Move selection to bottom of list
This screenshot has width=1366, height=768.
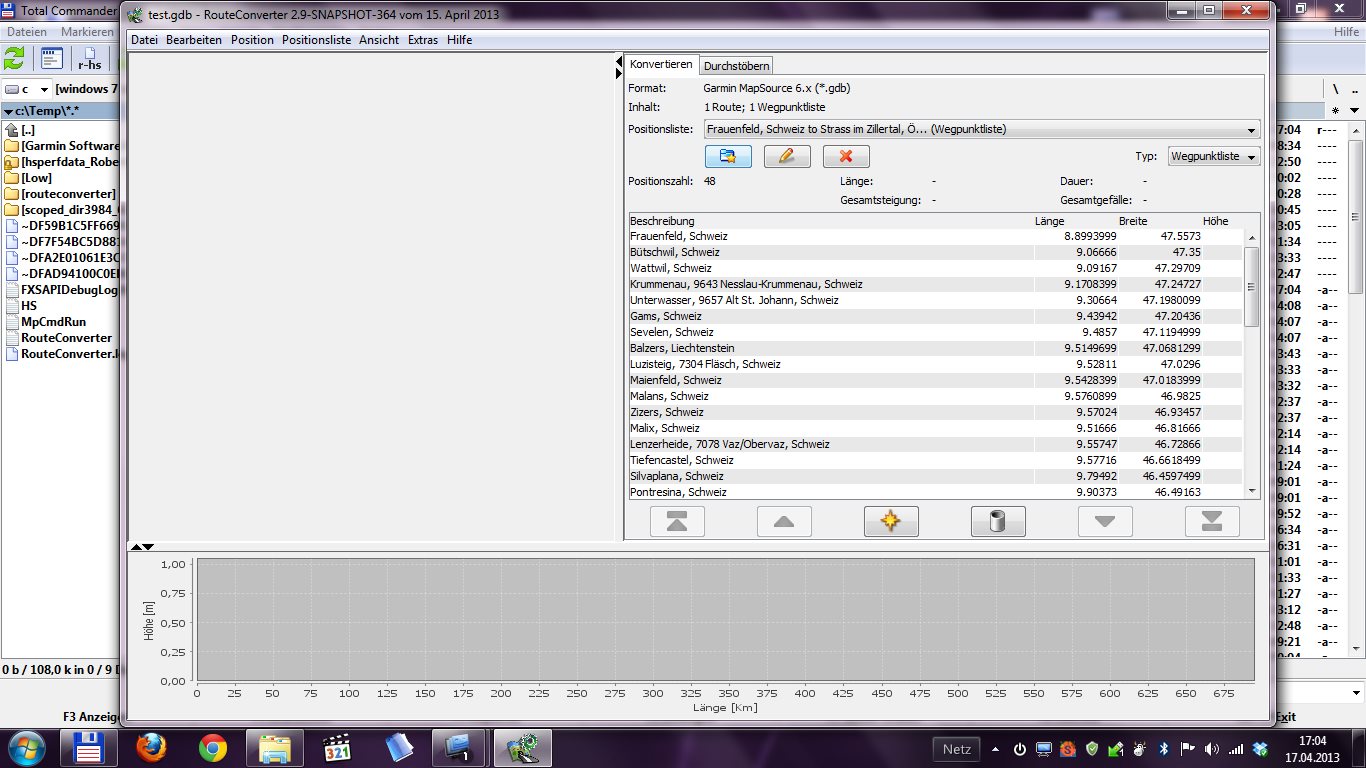[1212, 521]
